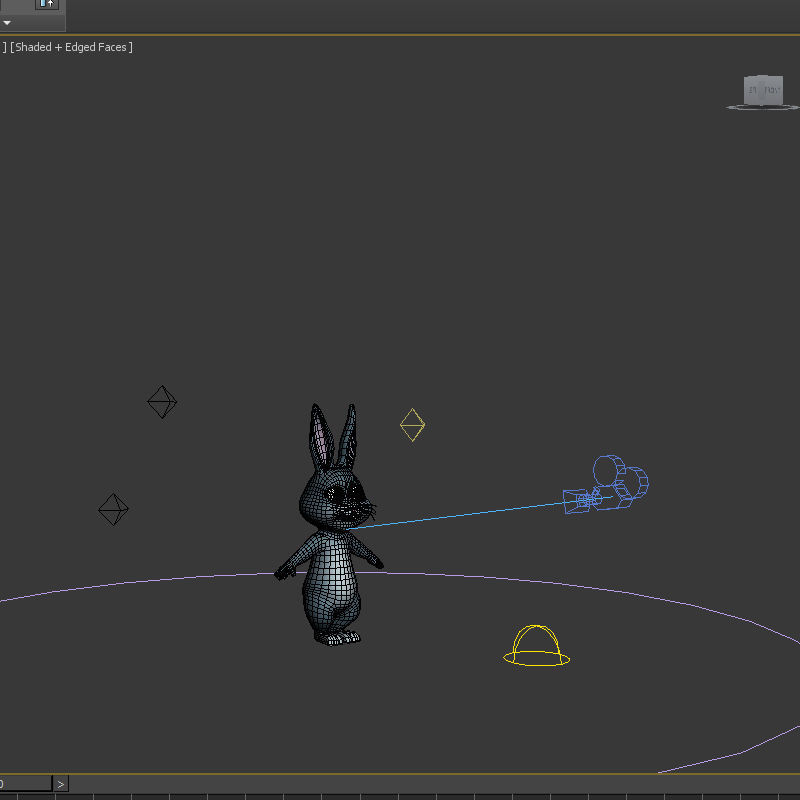800x800 pixels.
Task: Click the ViewCube compass ring
Action: pyautogui.click(x=763, y=107)
